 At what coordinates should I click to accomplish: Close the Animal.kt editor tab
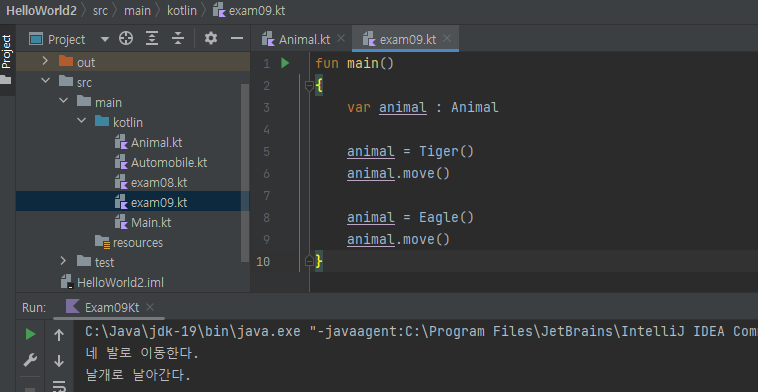click(x=341, y=38)
